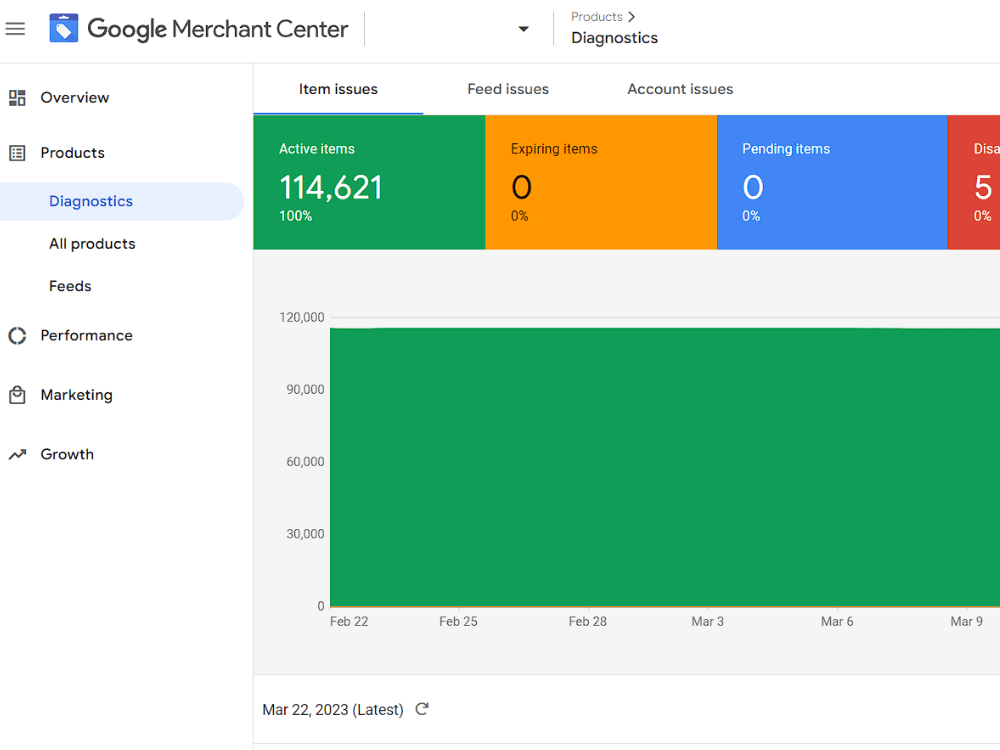Select the Performance icon in the sidebar
This screenshot has width=1000, height=750.
(x=17, y=335)
